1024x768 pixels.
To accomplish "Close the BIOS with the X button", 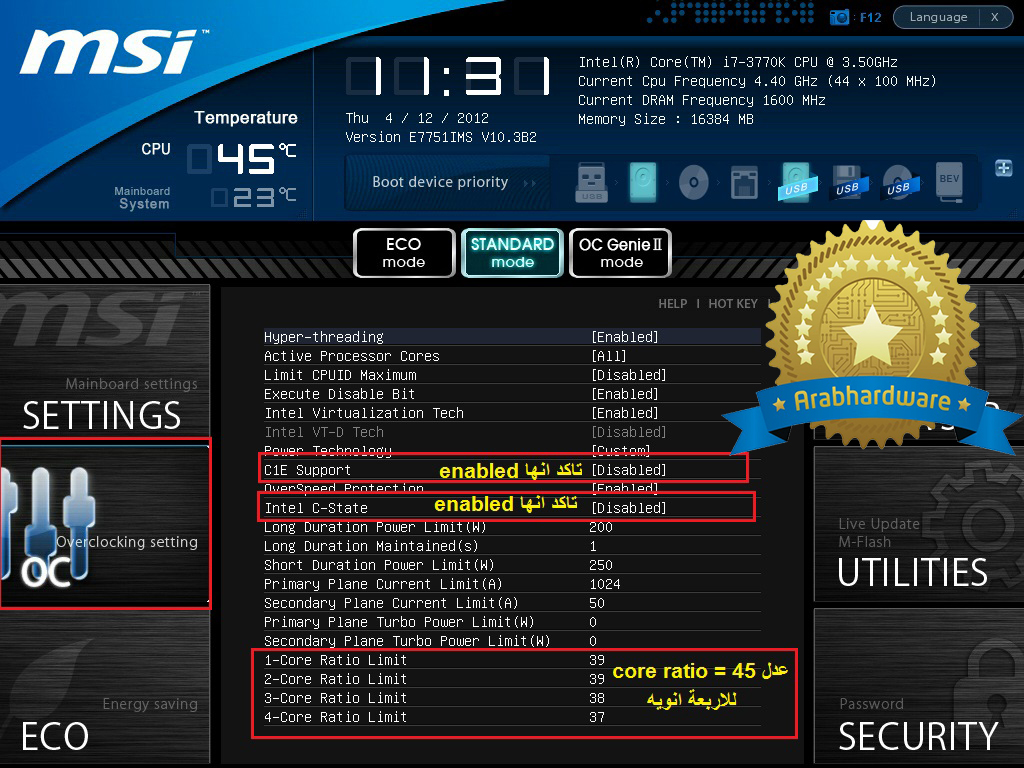I will pyautogui.click(x=995, y=17).
